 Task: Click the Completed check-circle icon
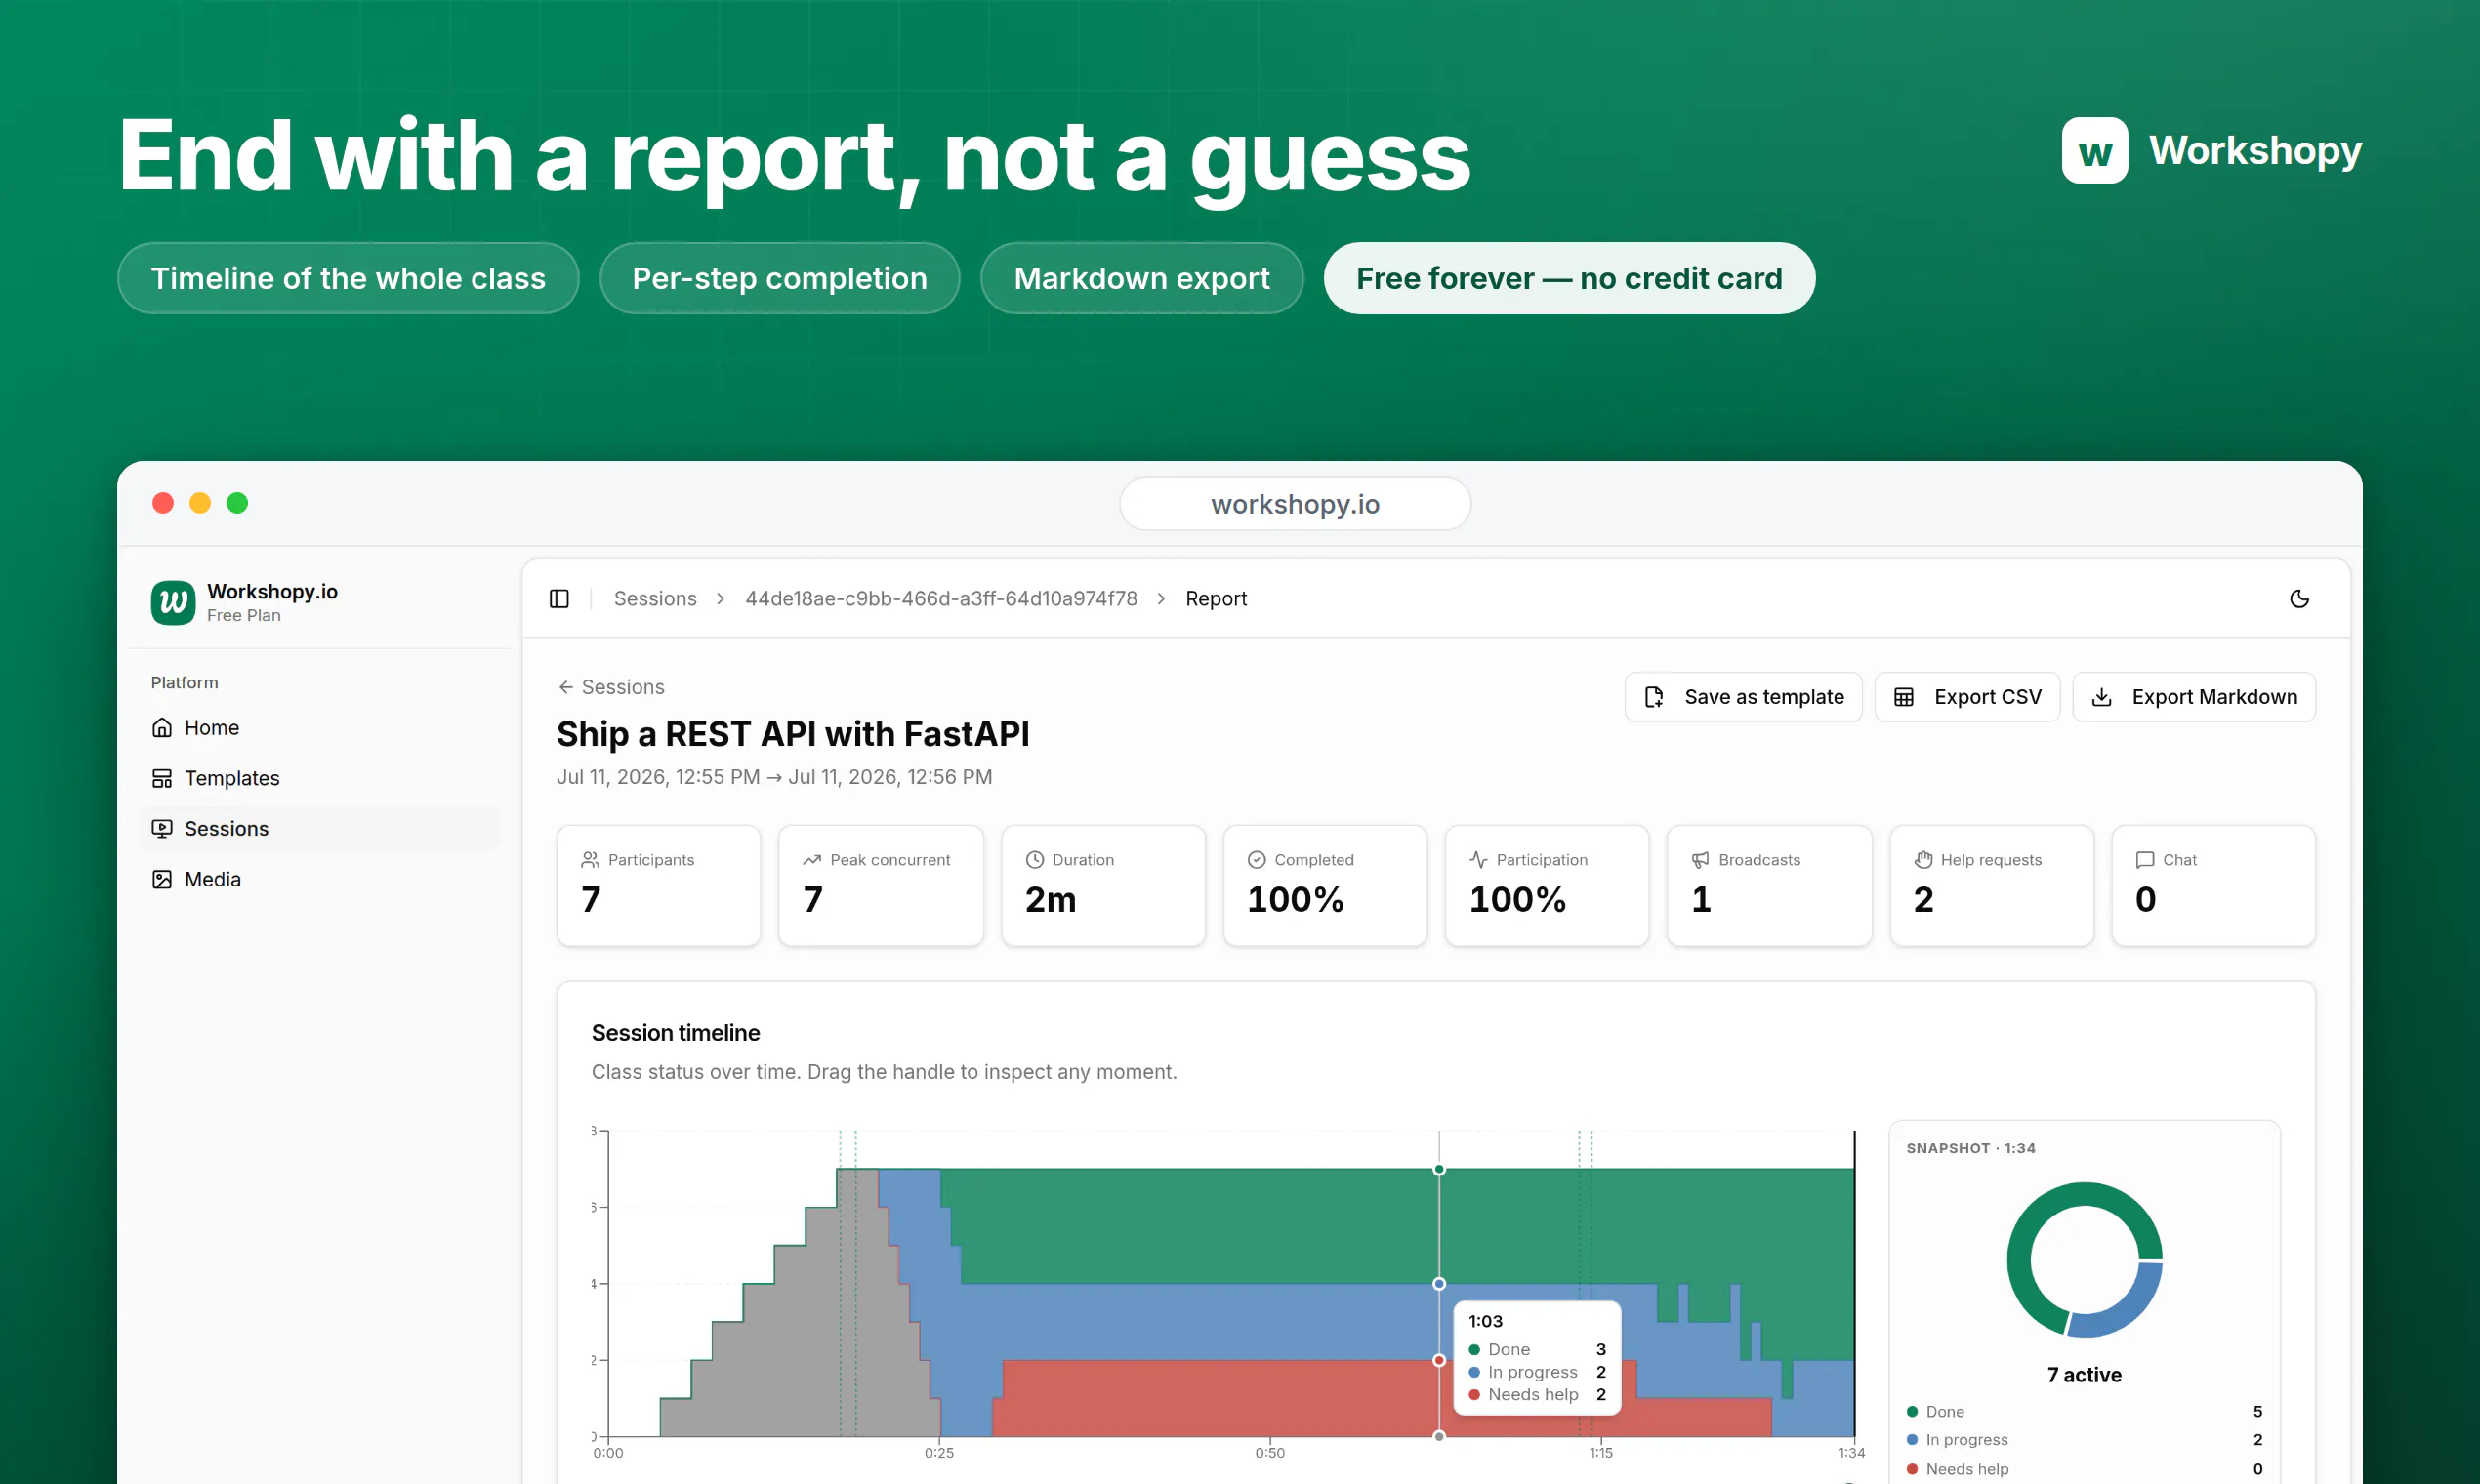(x=1257, y=860)
